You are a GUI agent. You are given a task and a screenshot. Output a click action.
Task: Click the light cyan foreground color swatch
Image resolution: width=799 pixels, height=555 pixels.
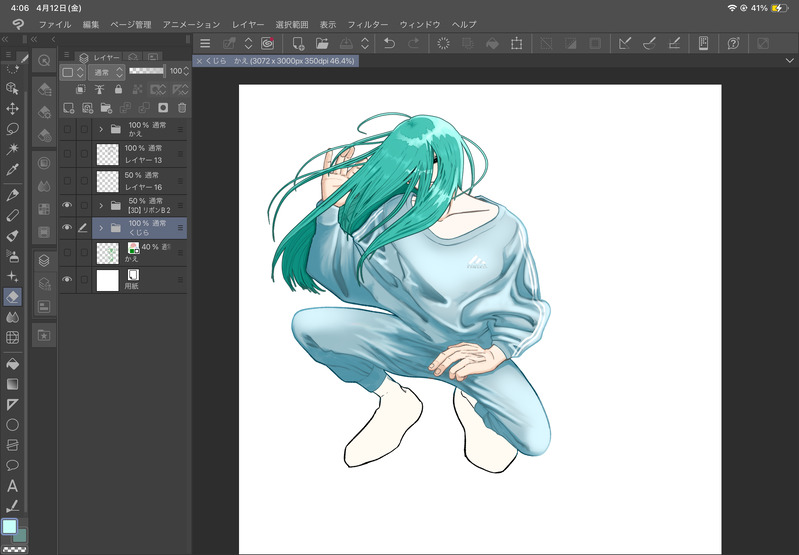tap(9, 526)
